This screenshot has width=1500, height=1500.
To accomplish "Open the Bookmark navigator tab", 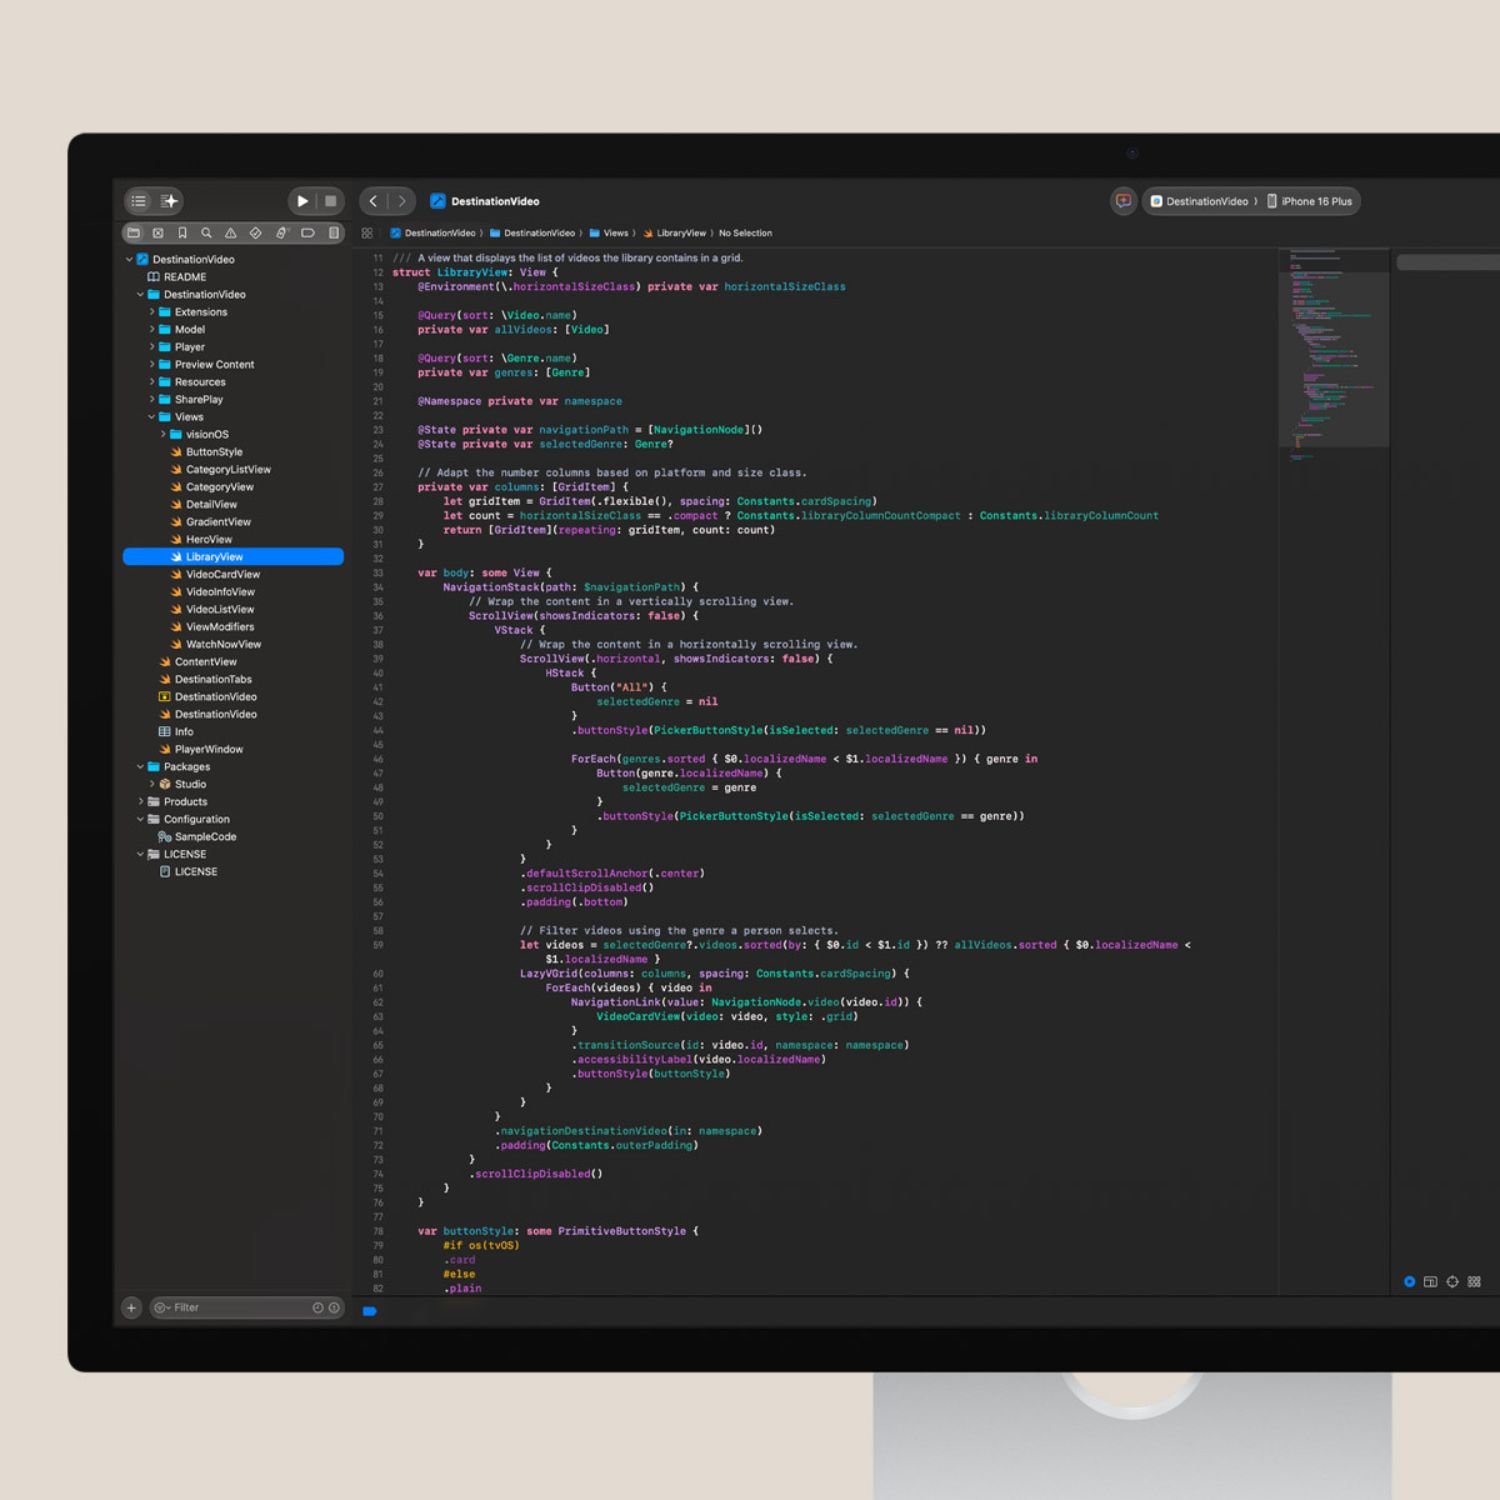I will pyautogui.click(x=182, y=233).
